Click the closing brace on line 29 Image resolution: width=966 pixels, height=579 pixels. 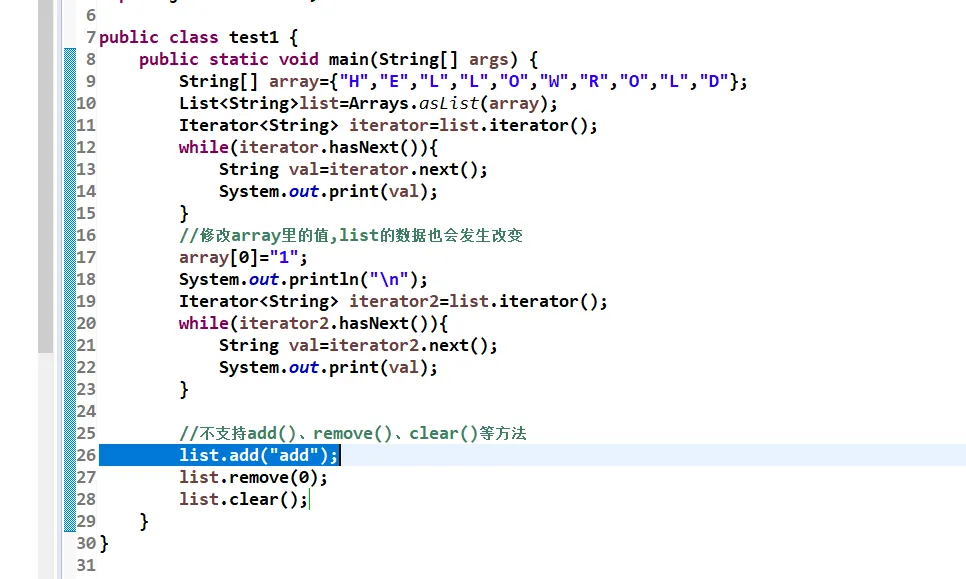[144, 522]
